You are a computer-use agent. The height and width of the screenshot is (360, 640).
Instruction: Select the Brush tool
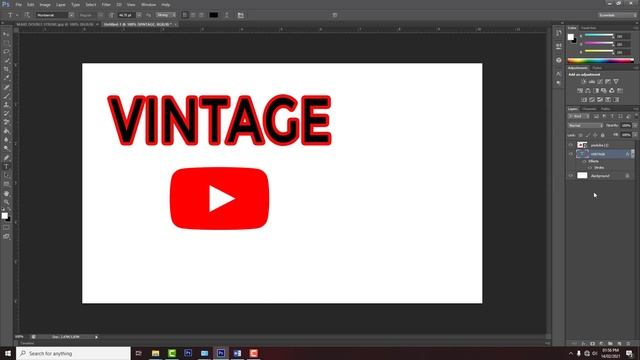(x=6, y=96)
